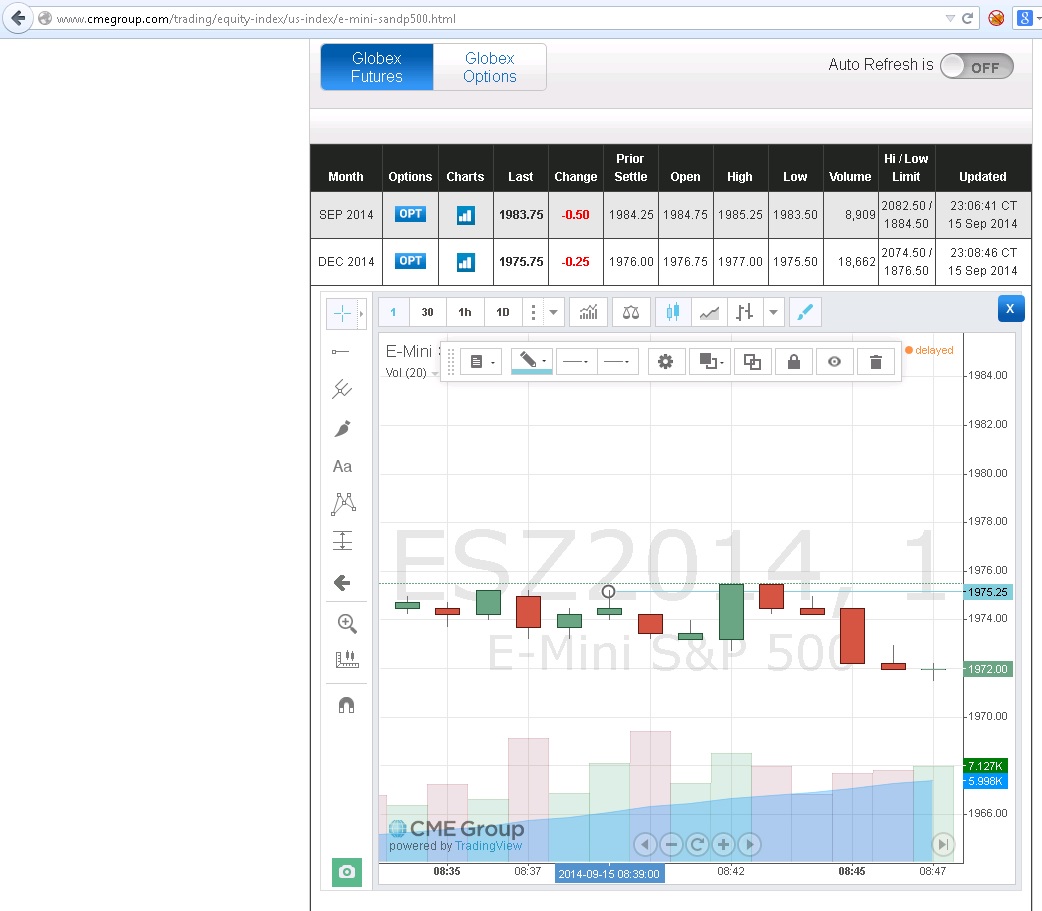Switch chart to candlestick style
Screen dimensions: 1042x911
[x=673, y=312]
